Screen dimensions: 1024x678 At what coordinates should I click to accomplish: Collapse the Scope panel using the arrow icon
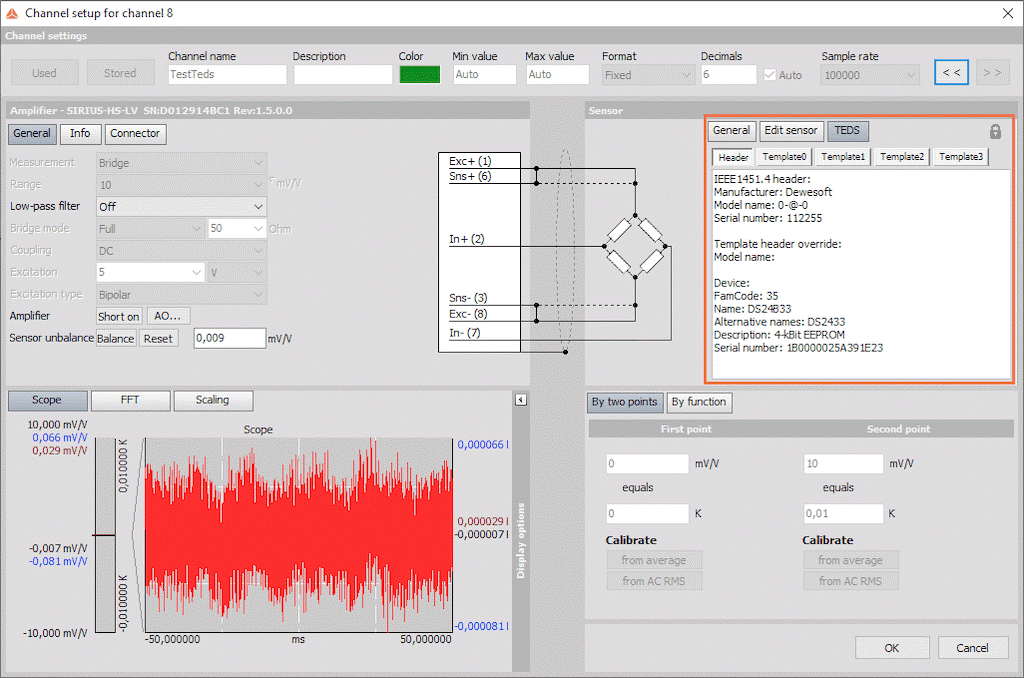pyautogui.click(x=521, y=399)
